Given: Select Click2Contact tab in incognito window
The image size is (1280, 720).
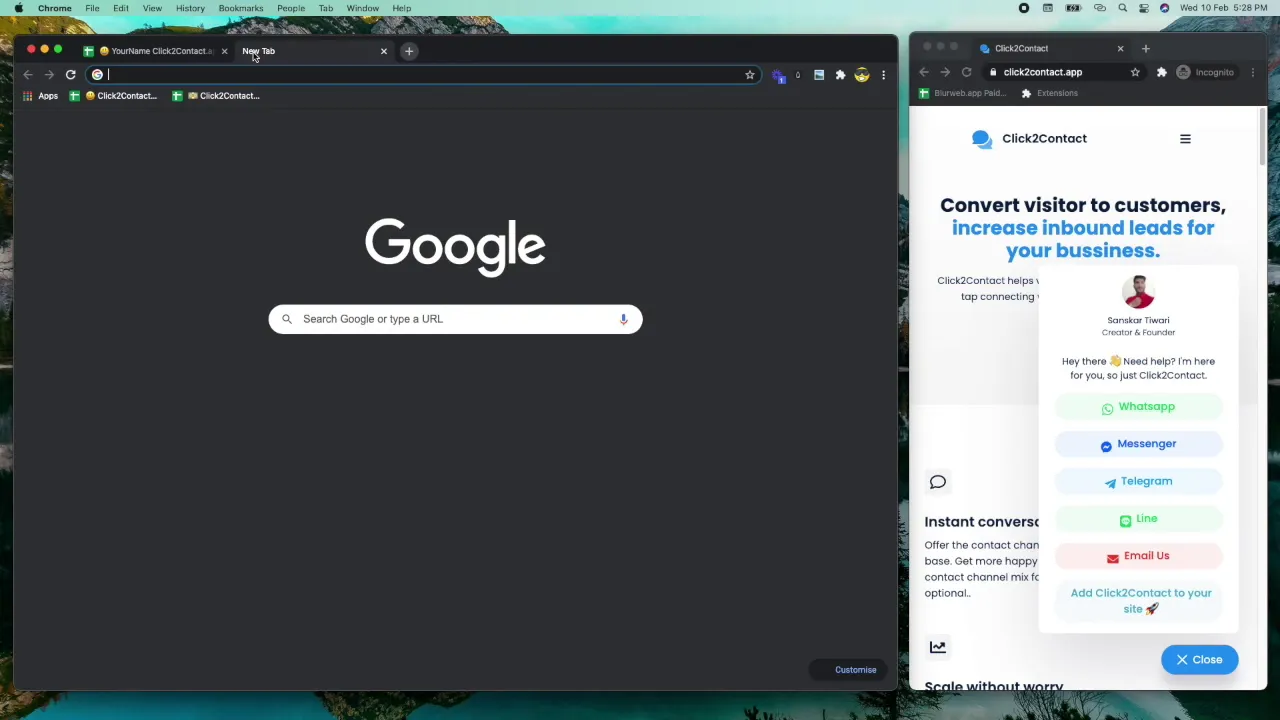Looking at the screenshot, I should (1050, 48).
